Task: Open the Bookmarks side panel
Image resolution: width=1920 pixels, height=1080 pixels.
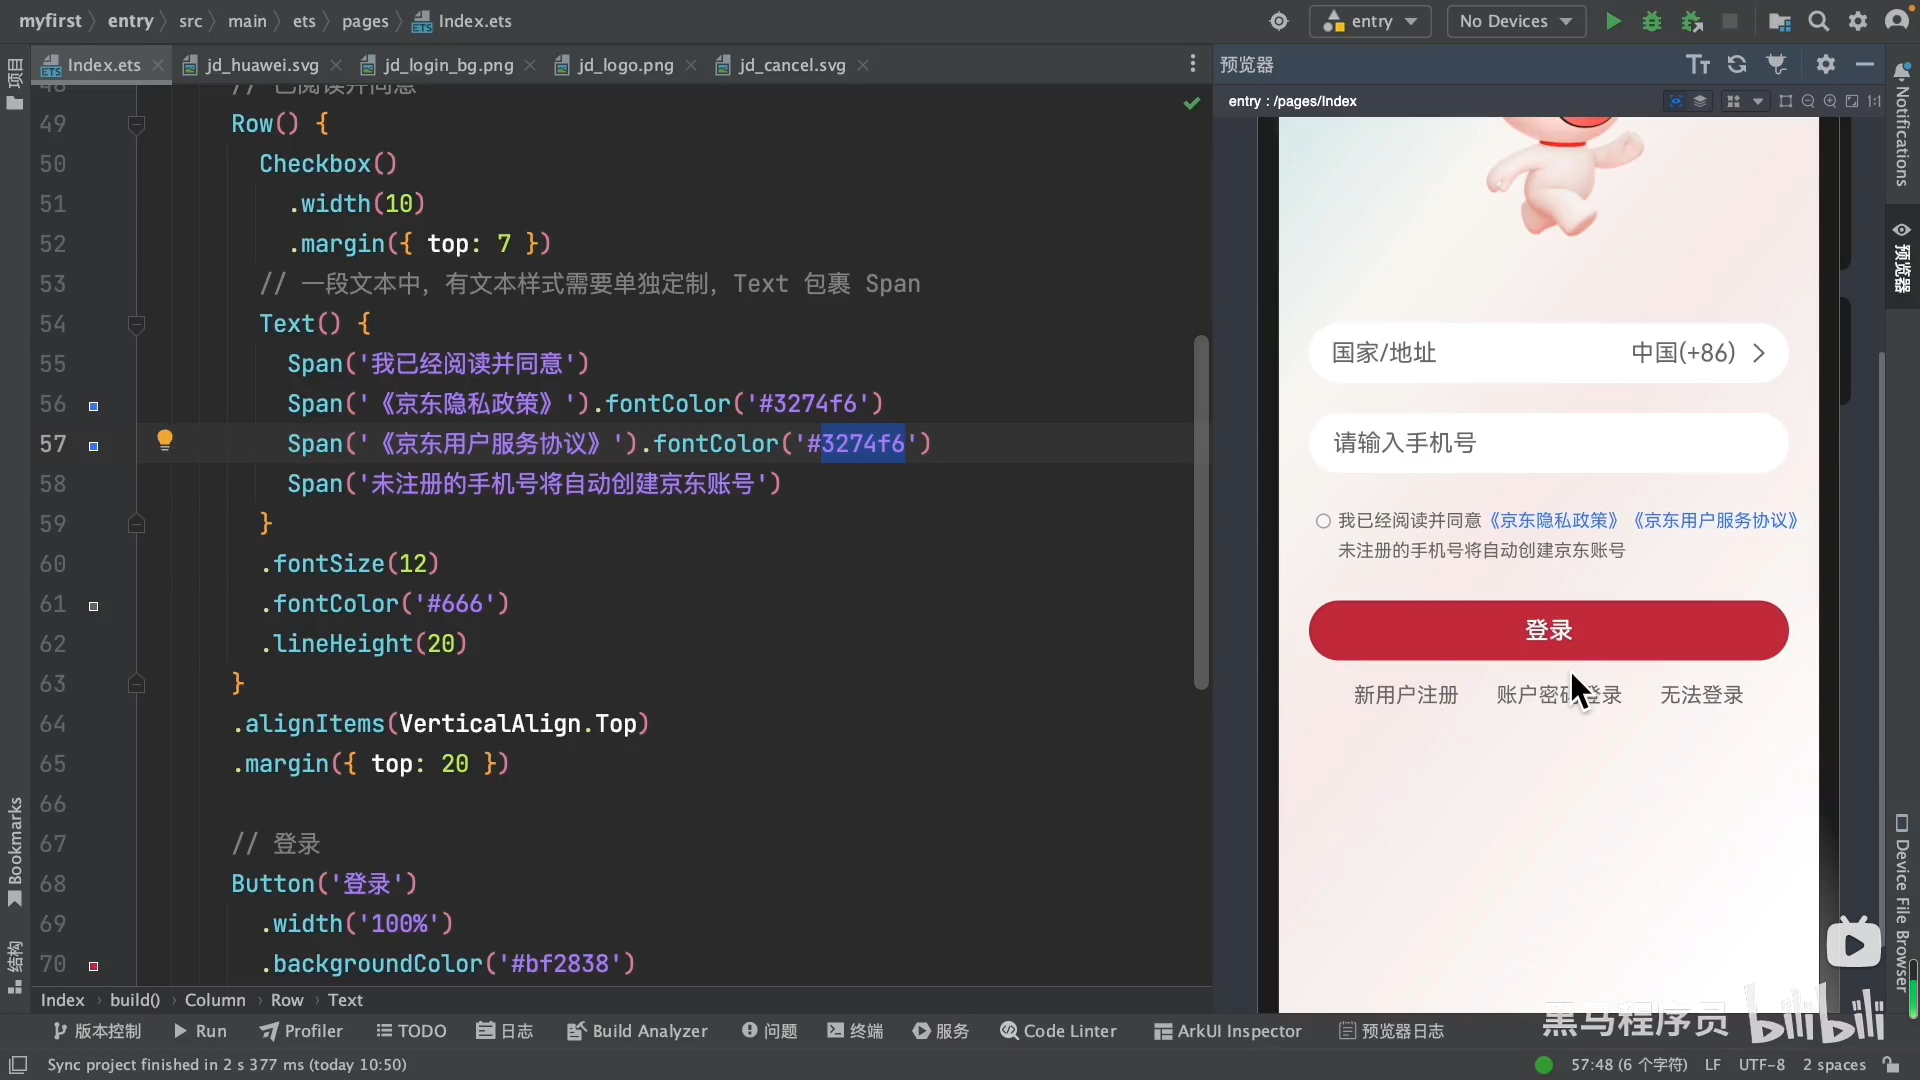Action: click(x=15, y=852)
